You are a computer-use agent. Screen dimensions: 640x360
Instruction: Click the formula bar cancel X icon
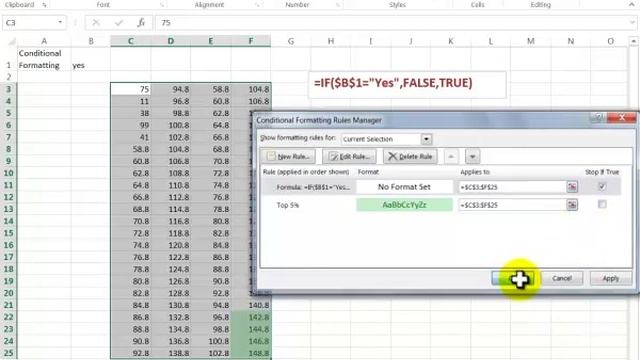pyautogui.click(x=96, y=22)
